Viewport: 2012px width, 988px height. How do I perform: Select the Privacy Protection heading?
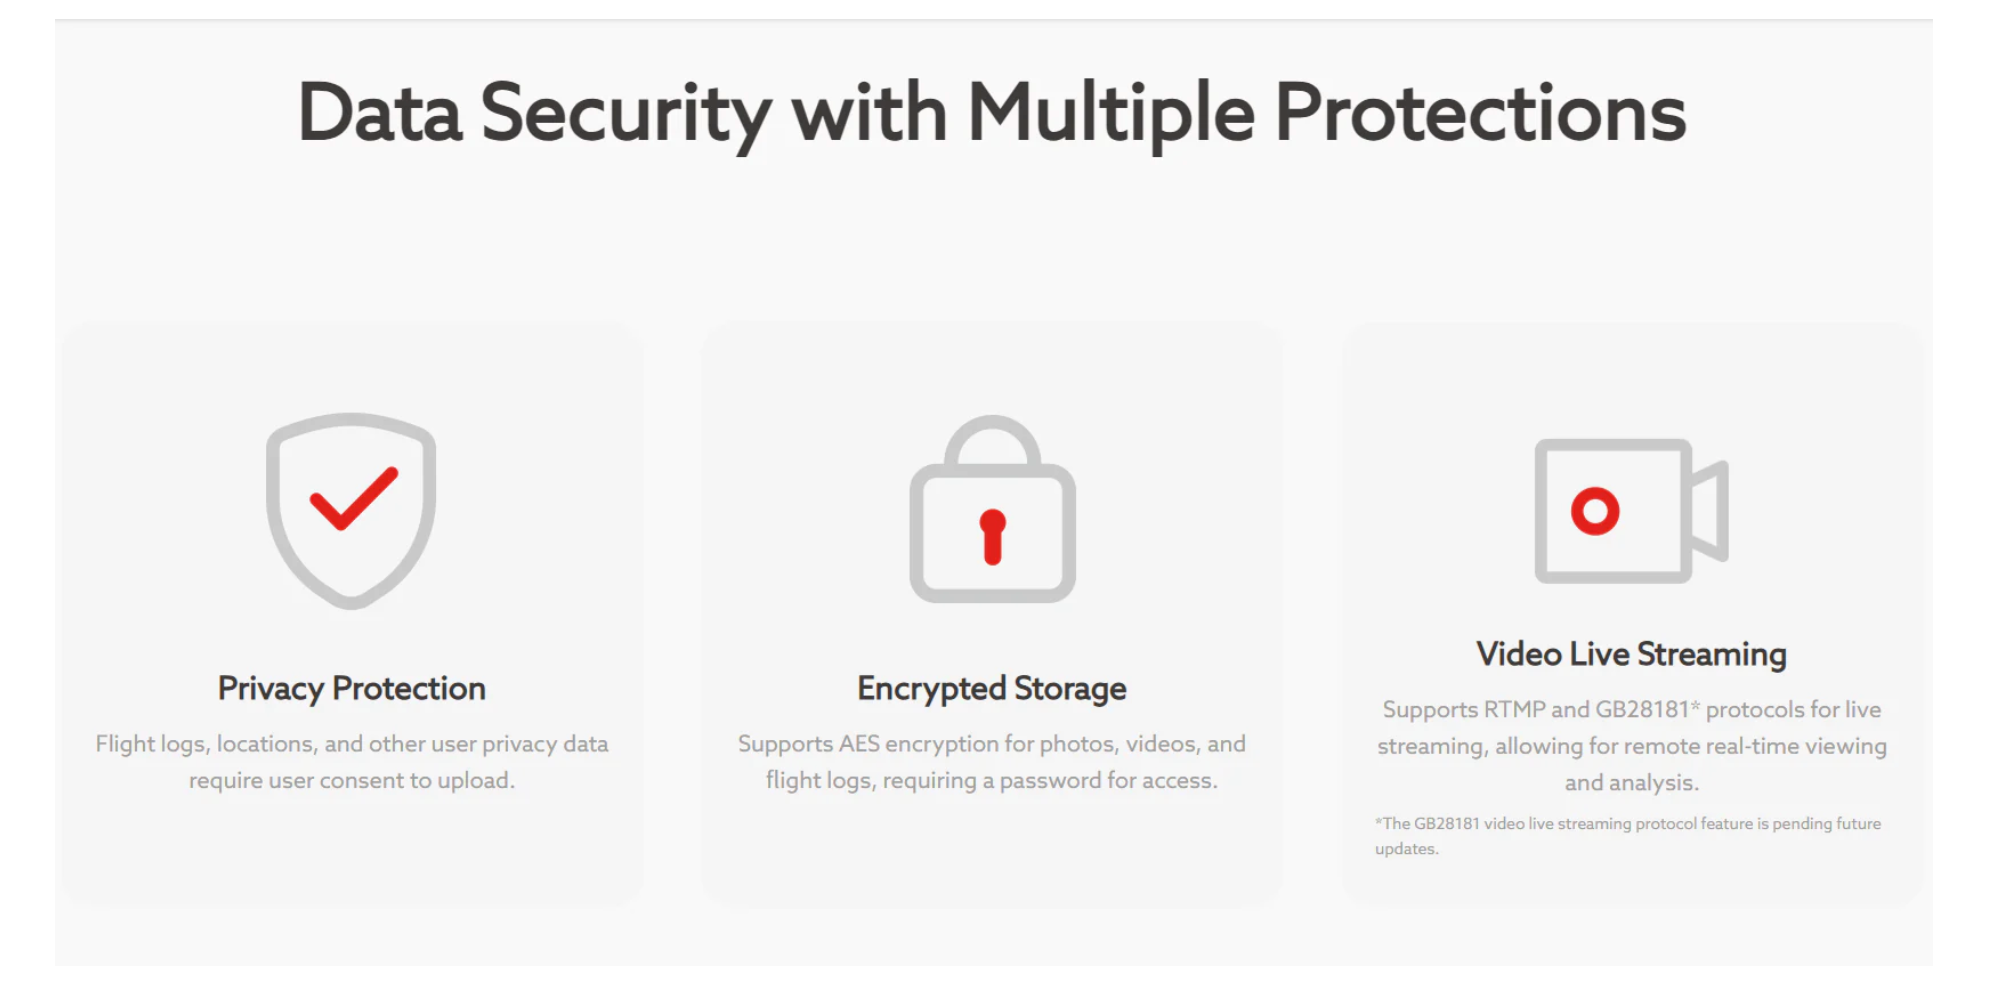pos(352,689)
